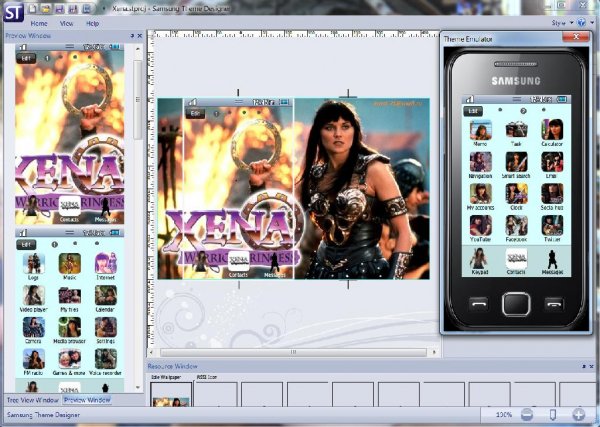Click the emulator phone's center home key

(x=516, y=304)
